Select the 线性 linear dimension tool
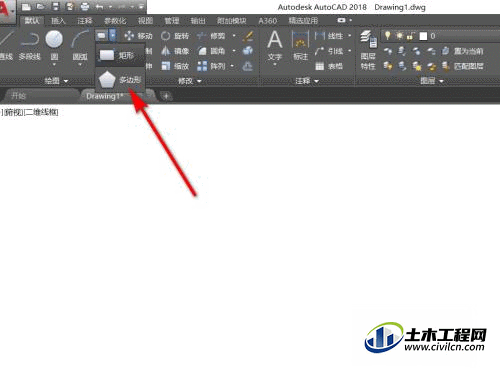The width and height of the screenshot is (500, 375). tap(329, 36)
